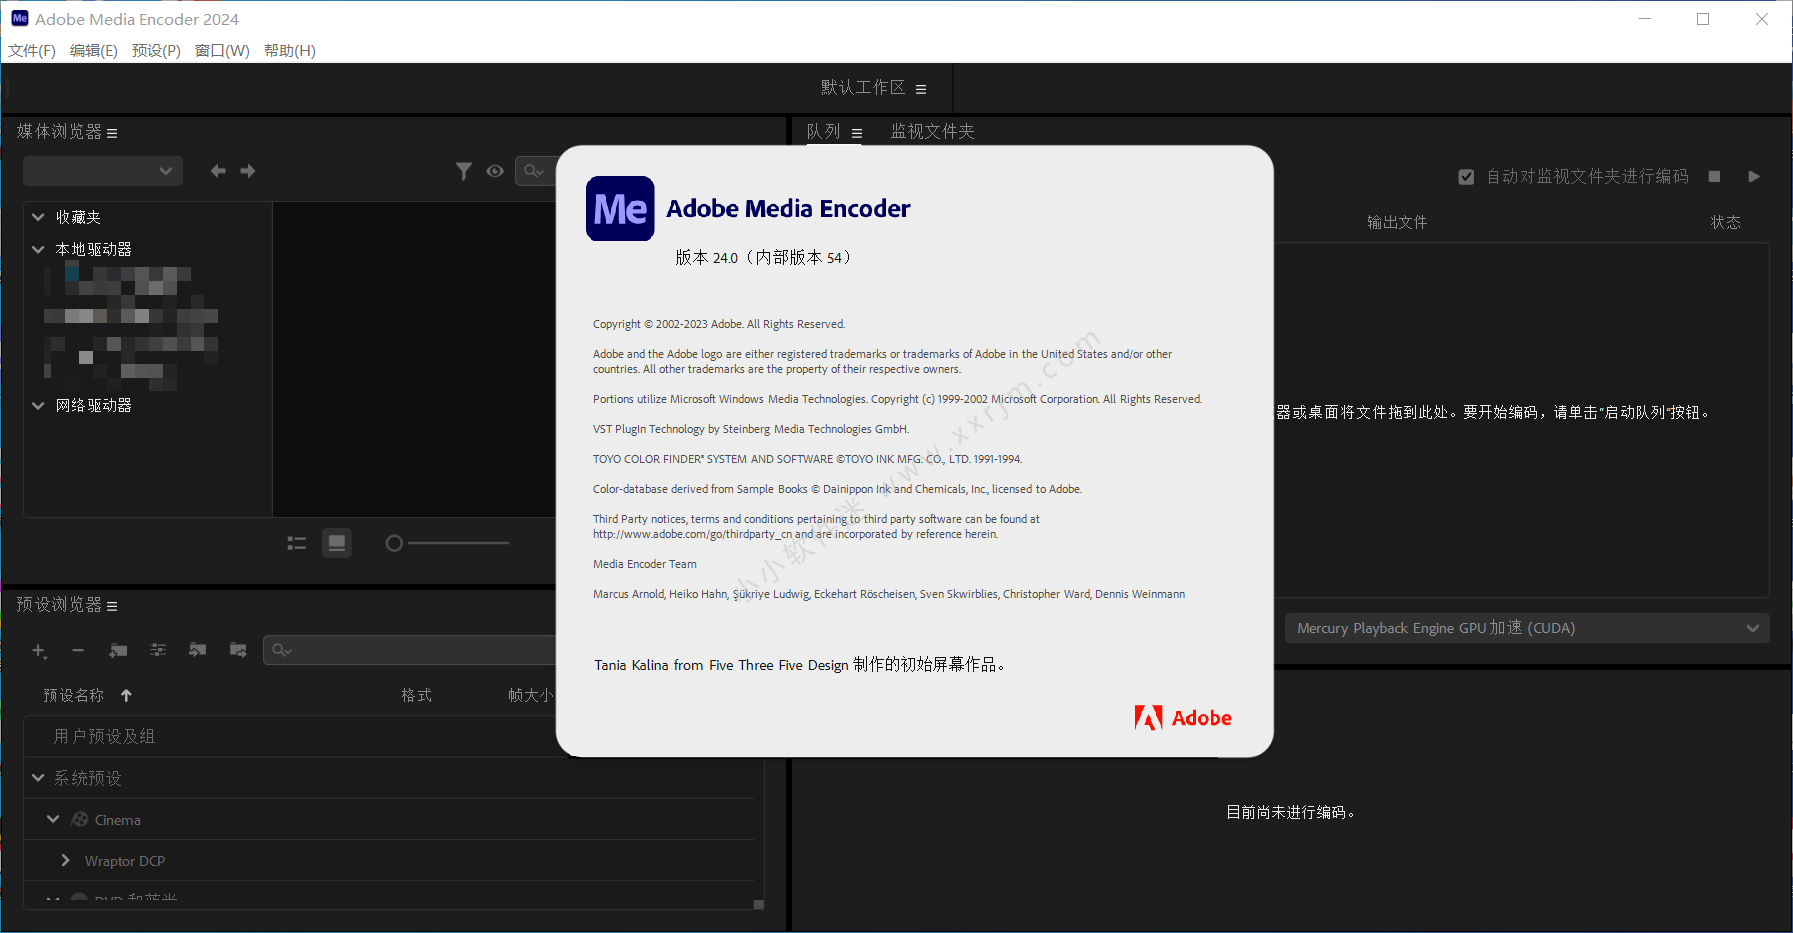
Task: Click the start queue play button
Action: point(1754,177)
